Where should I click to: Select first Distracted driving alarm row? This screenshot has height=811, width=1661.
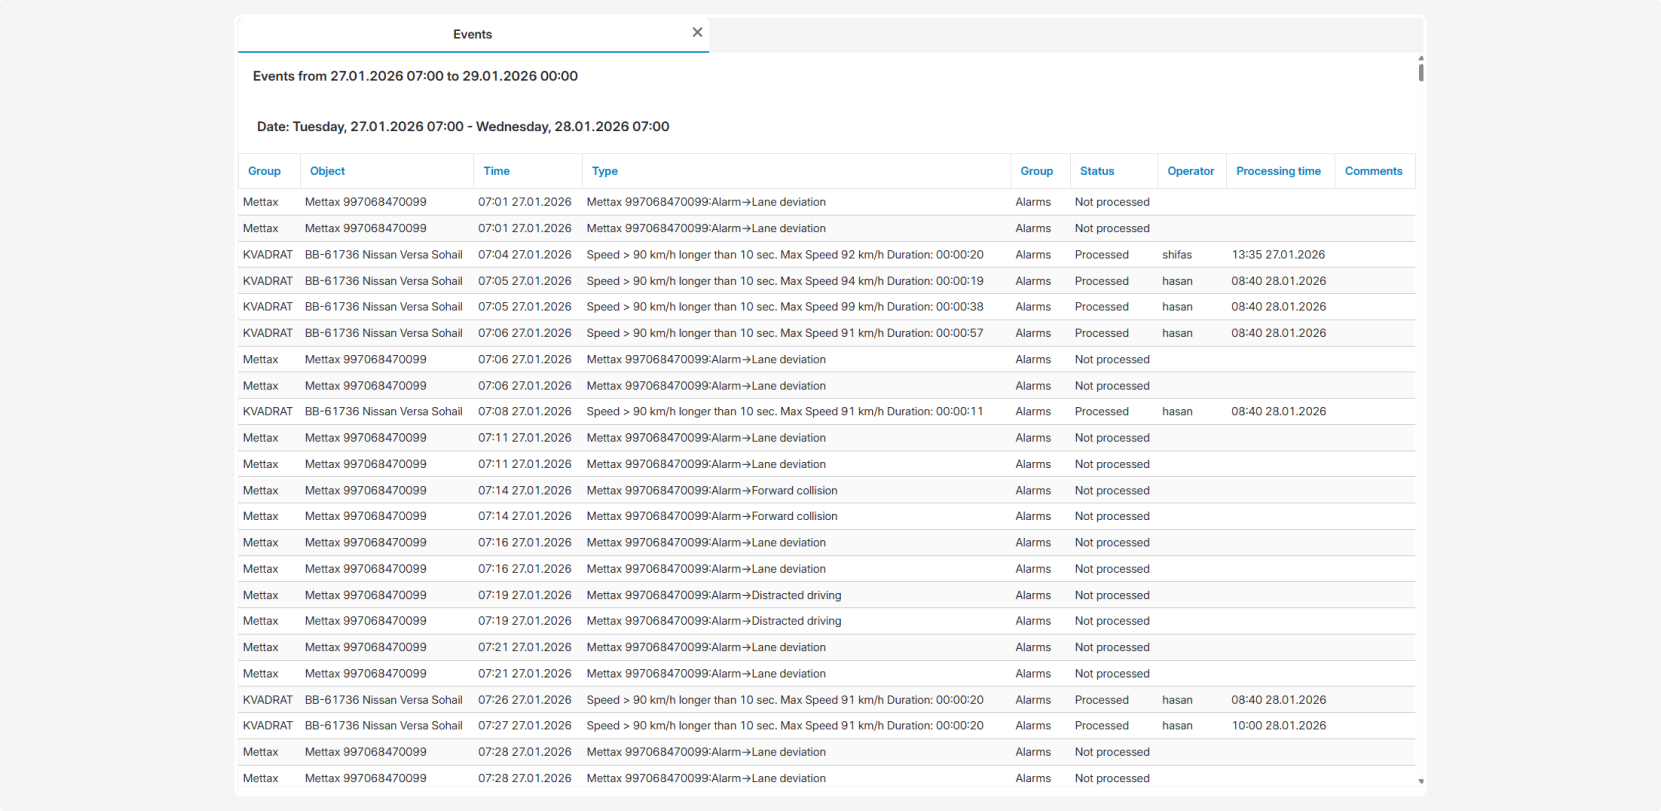click(x=713, y=595)
